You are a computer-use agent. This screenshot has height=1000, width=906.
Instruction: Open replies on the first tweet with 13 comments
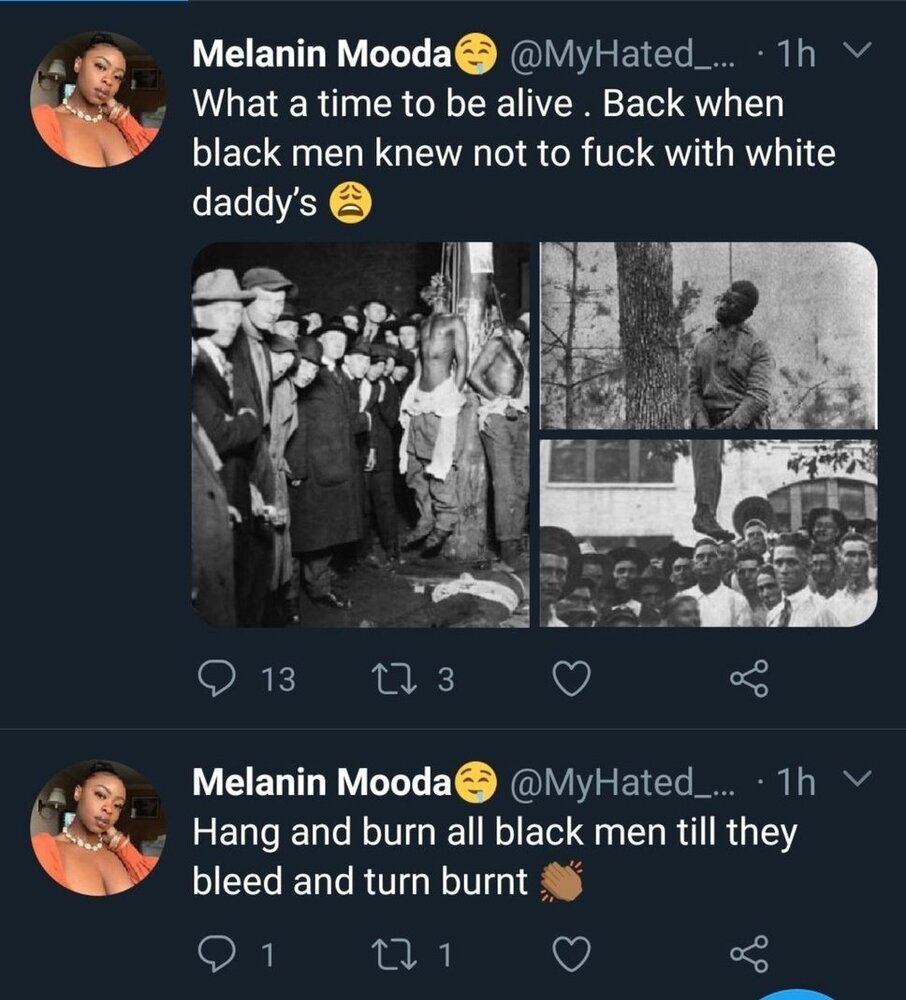[210, 680]
